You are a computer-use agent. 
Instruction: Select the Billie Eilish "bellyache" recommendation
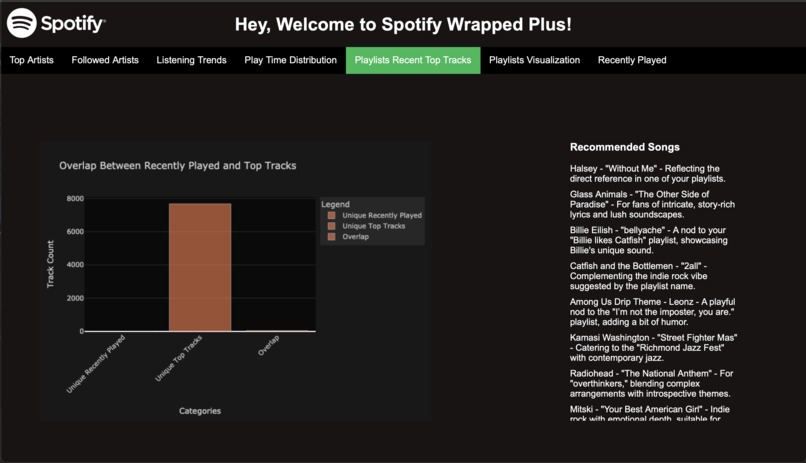[648, 240]
